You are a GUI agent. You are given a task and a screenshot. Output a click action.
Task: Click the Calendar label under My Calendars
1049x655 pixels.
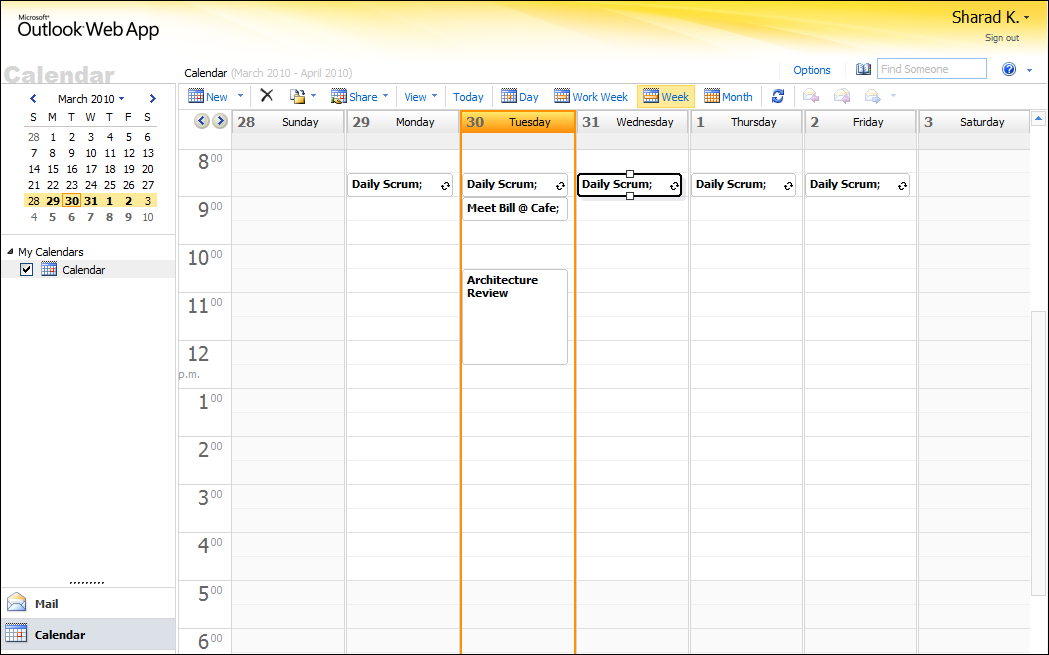coord(84,270)
